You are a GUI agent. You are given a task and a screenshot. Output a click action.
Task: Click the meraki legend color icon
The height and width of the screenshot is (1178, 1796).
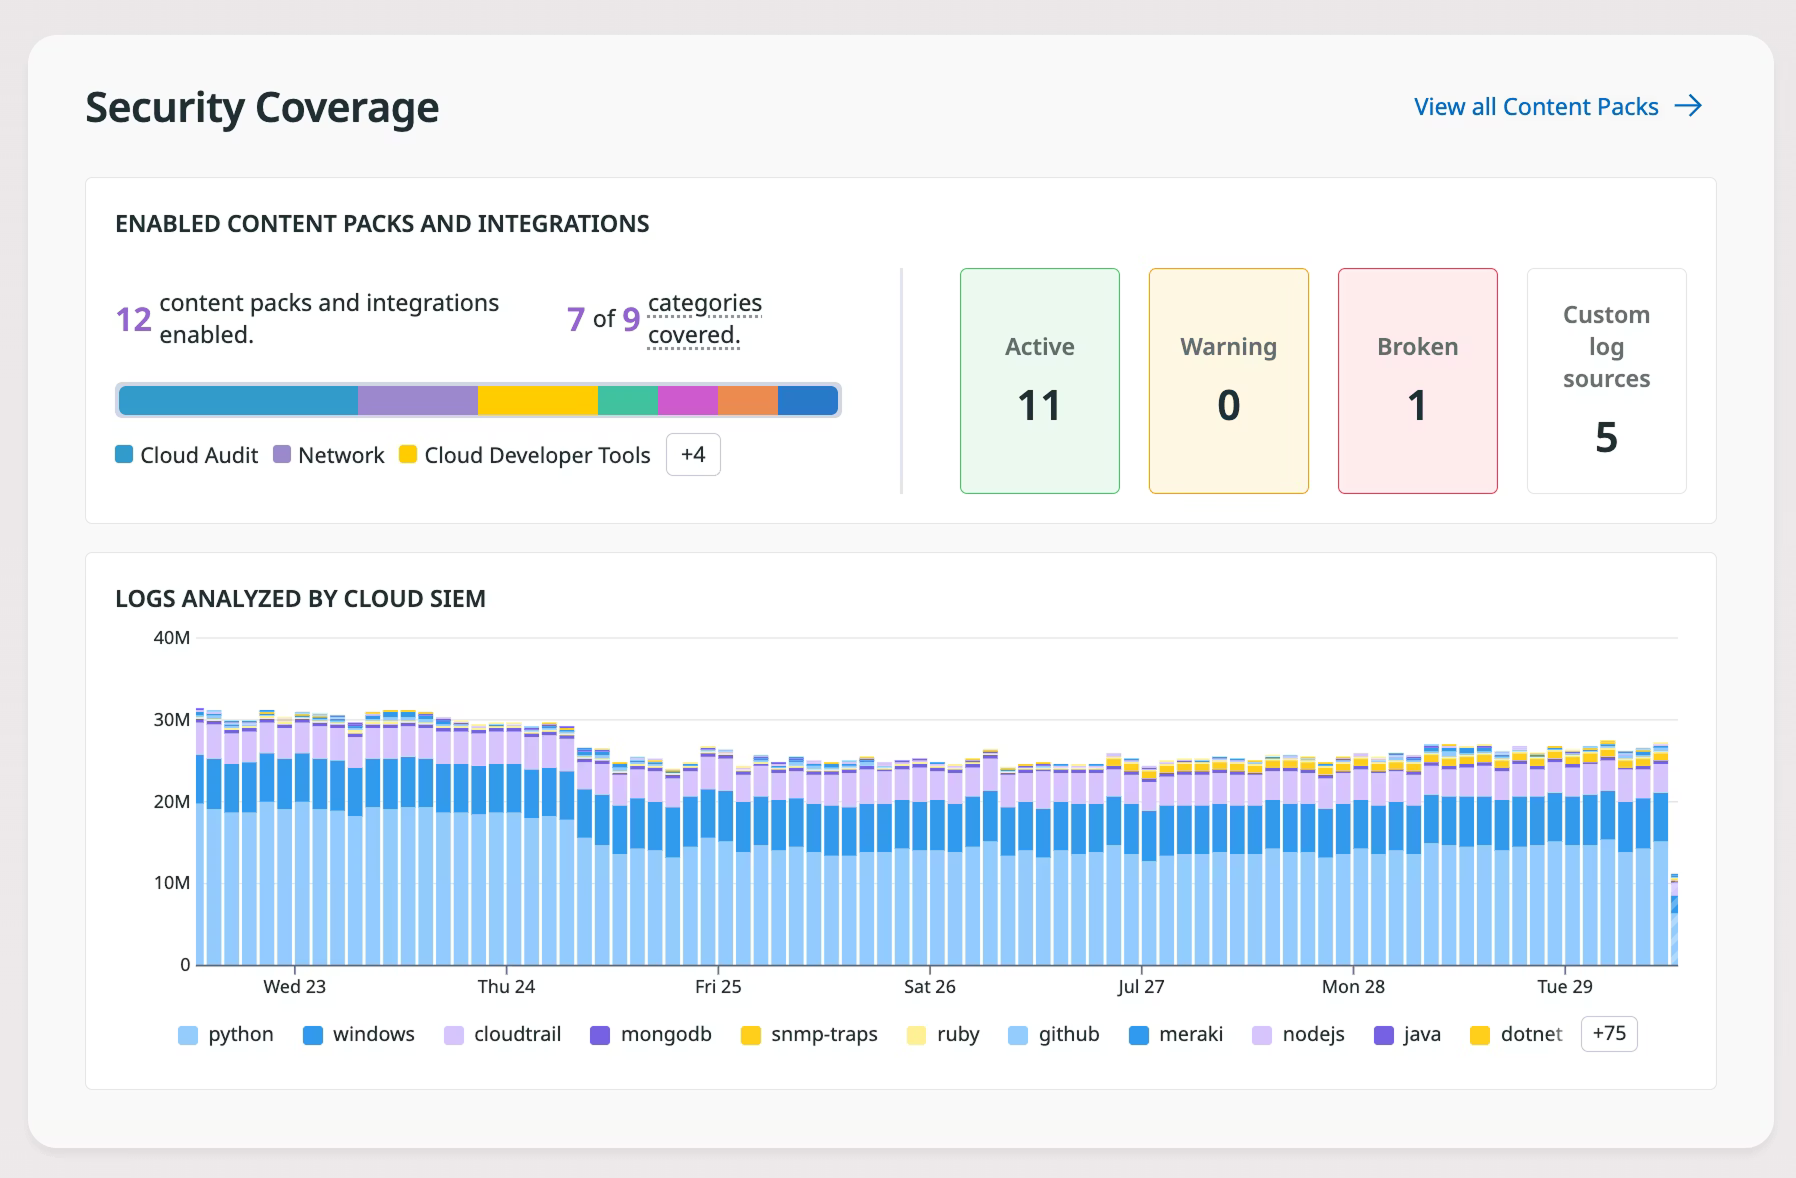[x=1138, y=1035]
